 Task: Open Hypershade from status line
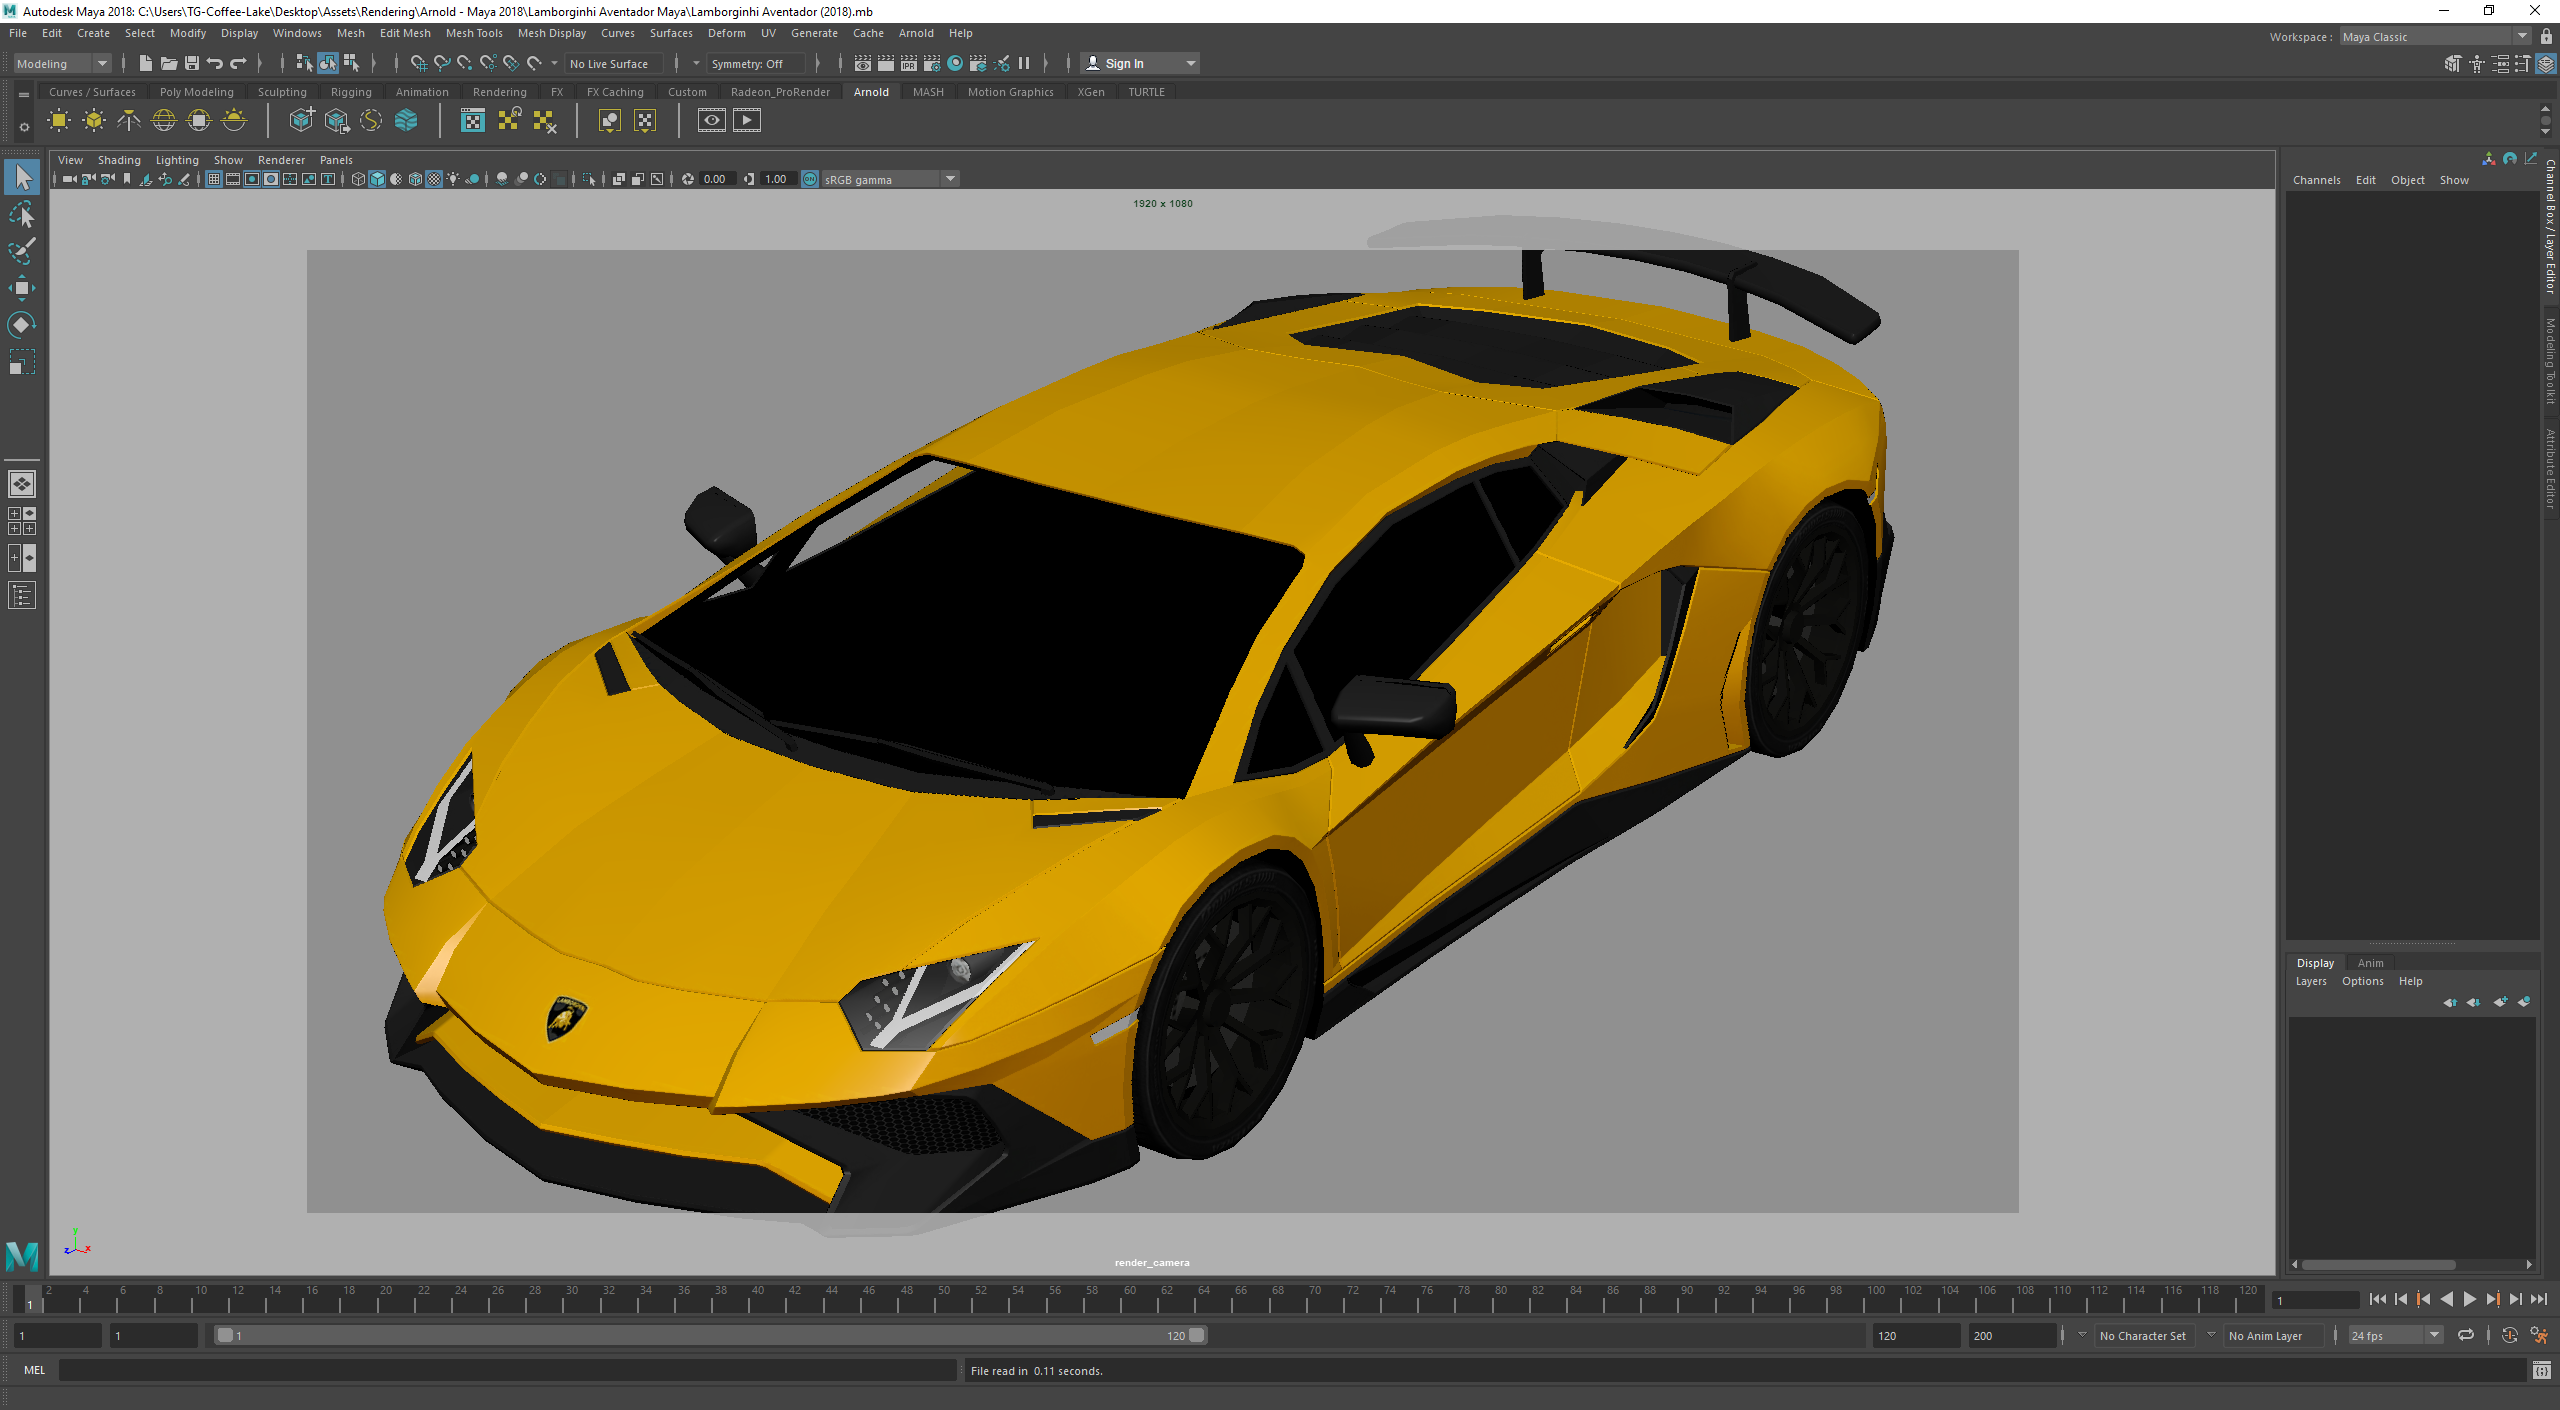955,63
